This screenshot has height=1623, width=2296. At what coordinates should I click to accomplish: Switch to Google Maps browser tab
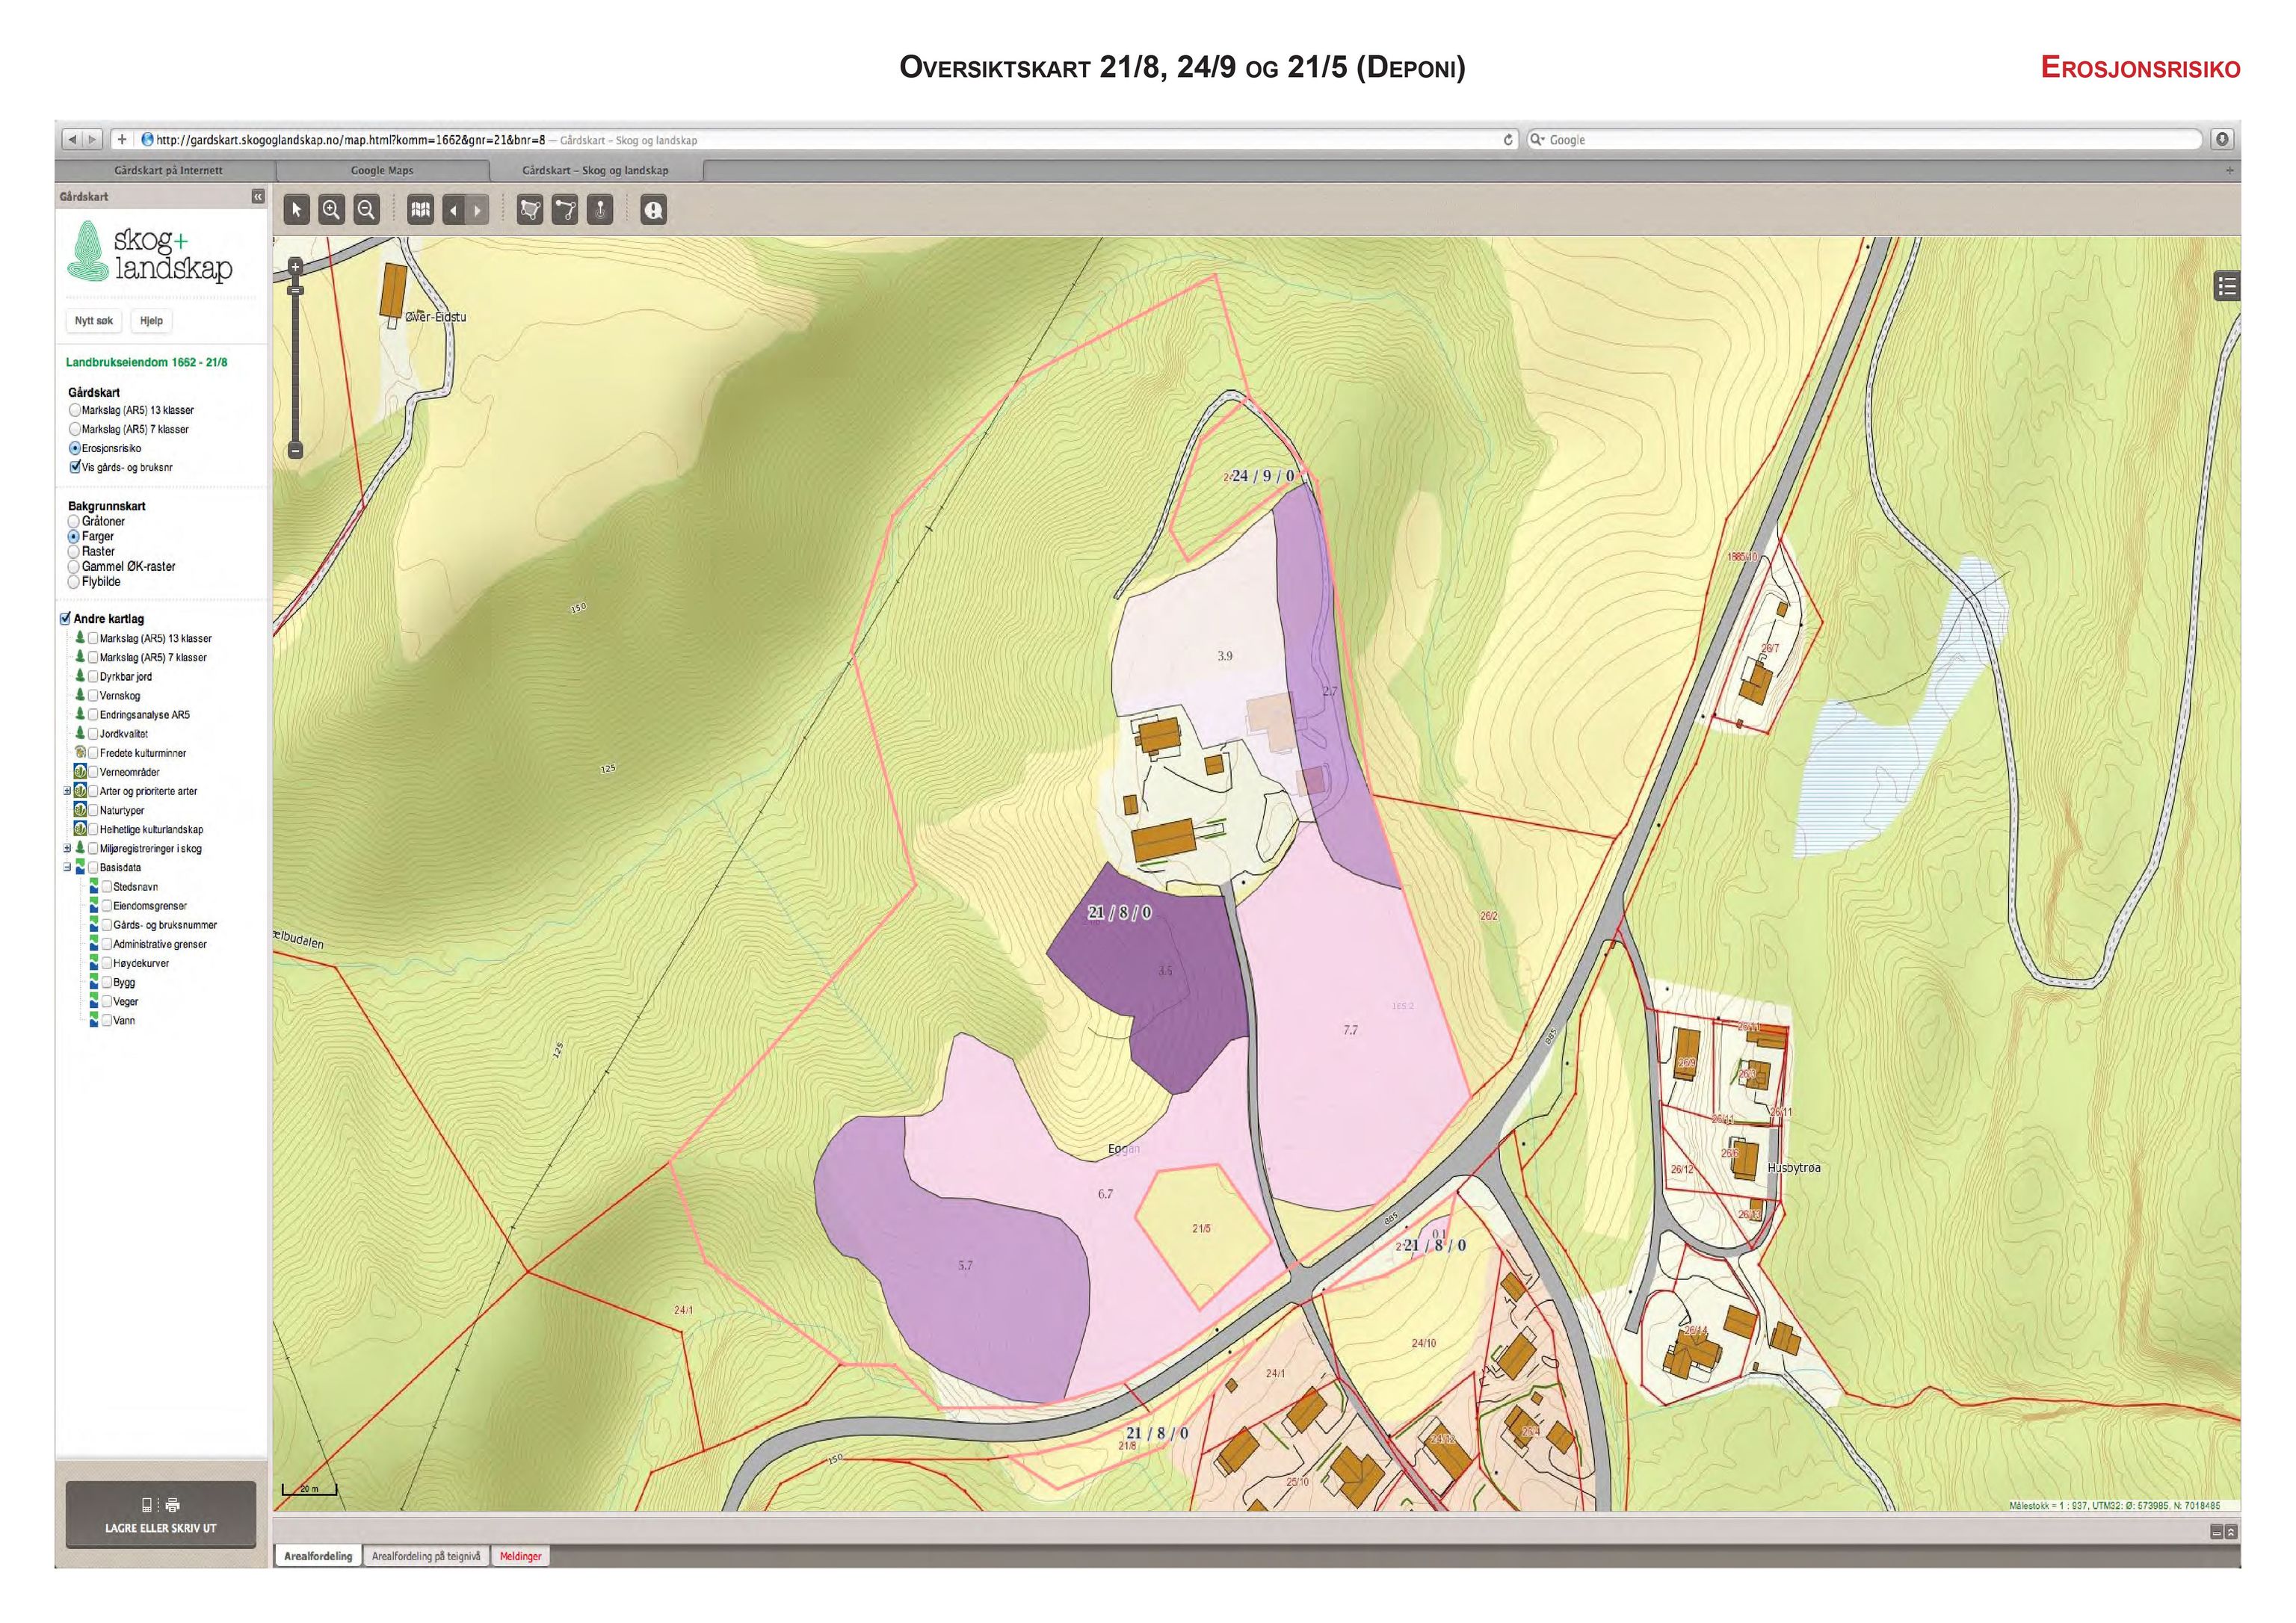382,171
